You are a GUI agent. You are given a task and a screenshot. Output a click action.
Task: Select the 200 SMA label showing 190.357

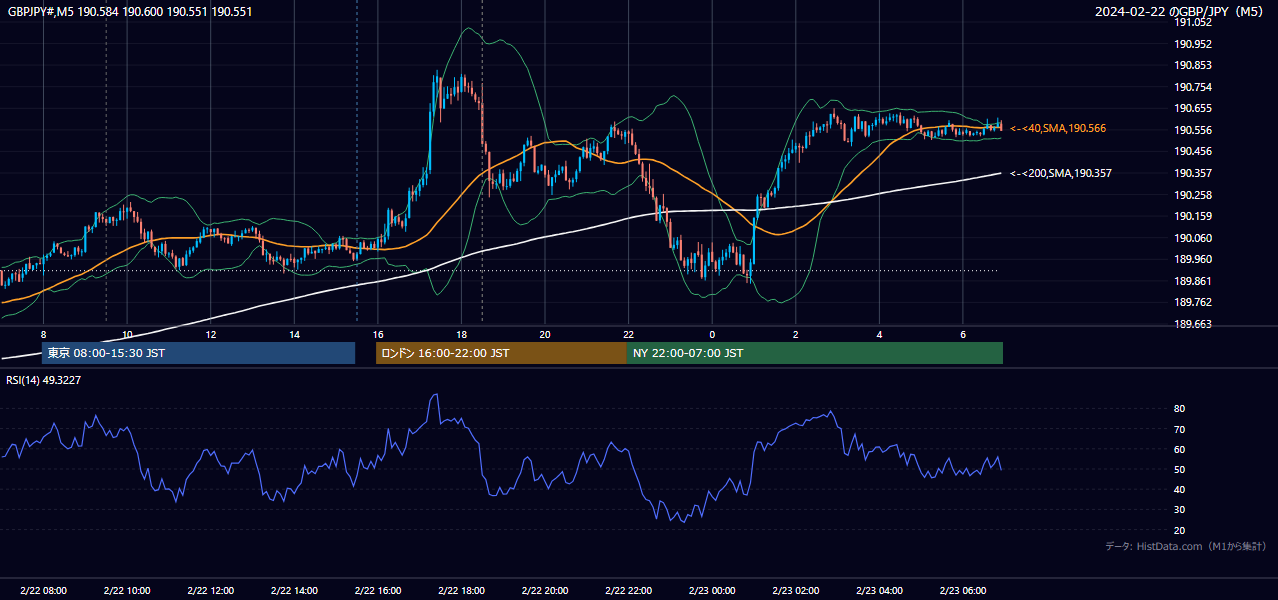tap(1060, 173)
